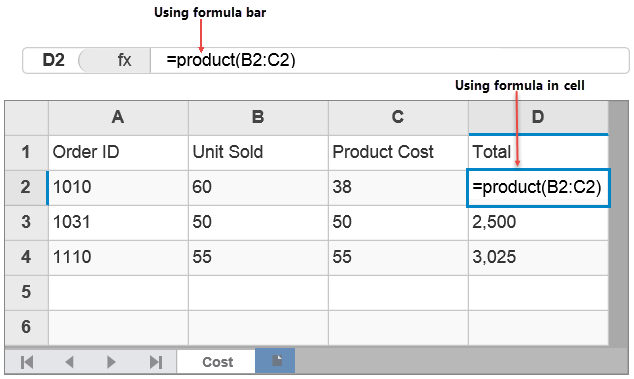Click cell D2 with product formula
The image size is (634, 379).
click(x=538, y=188)
